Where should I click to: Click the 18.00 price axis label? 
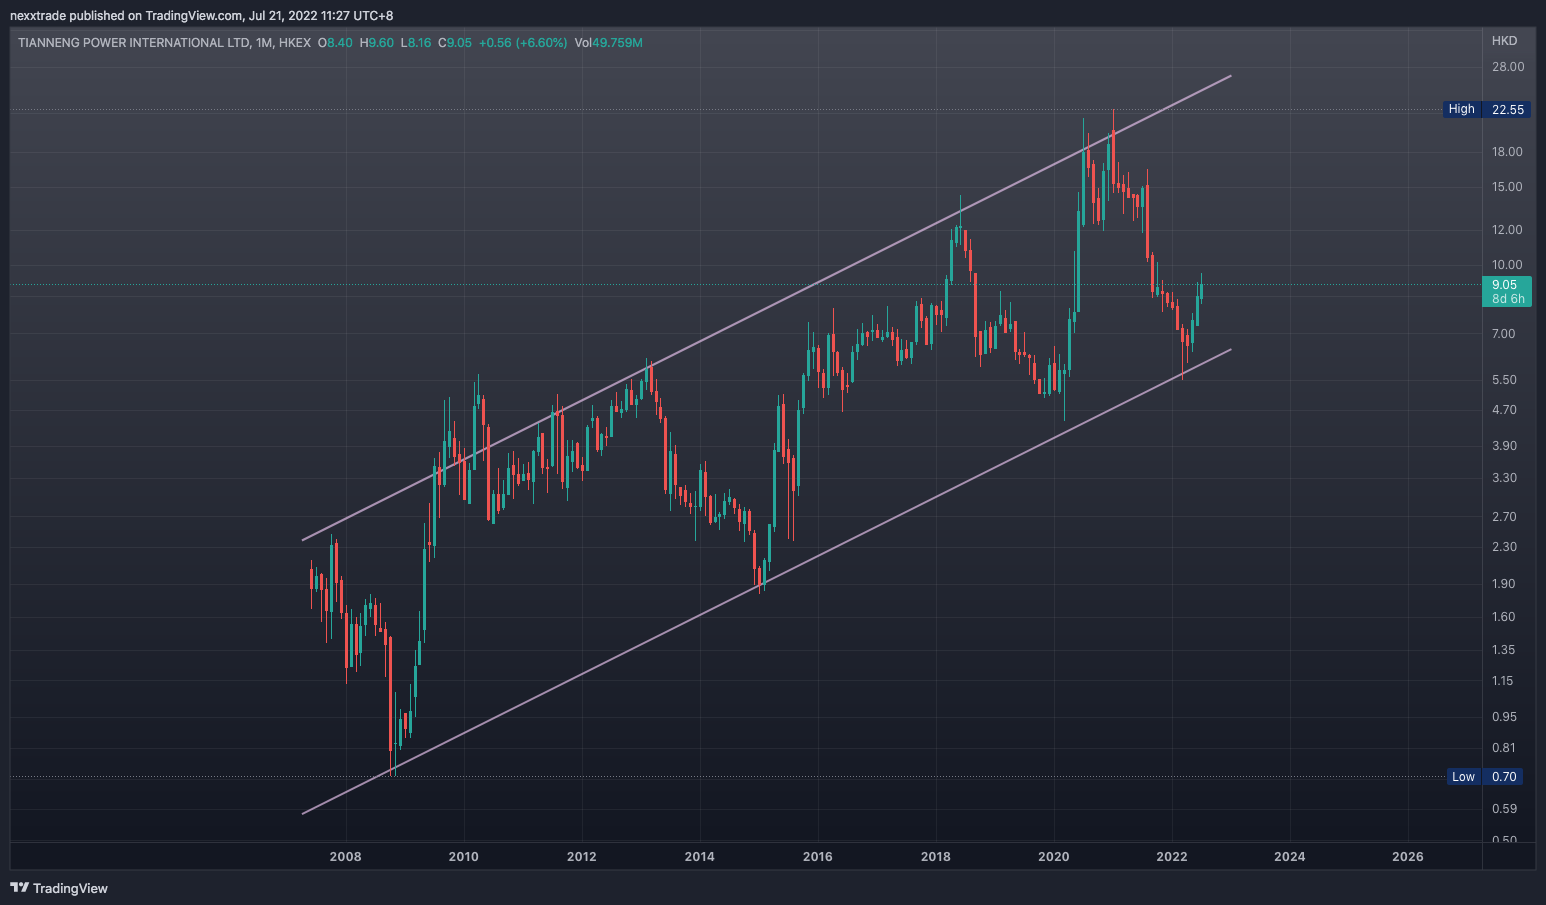coord(1507,152)
